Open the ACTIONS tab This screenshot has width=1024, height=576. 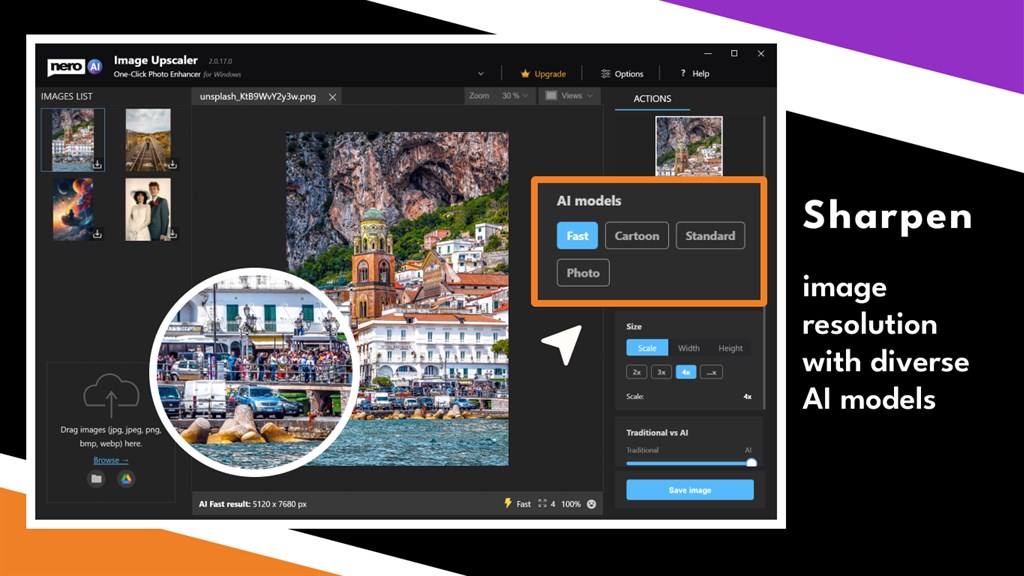point(652,99)
